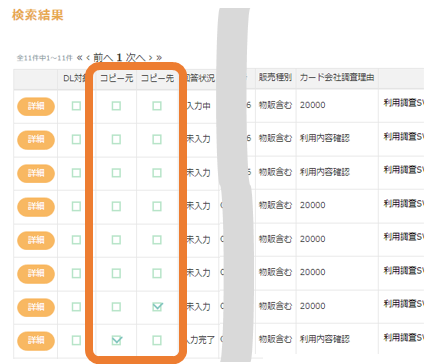The image size is (426, 364).
Task: Tick コピー先 checkbox in the 入力完了 row
Action: click(157, 340)
